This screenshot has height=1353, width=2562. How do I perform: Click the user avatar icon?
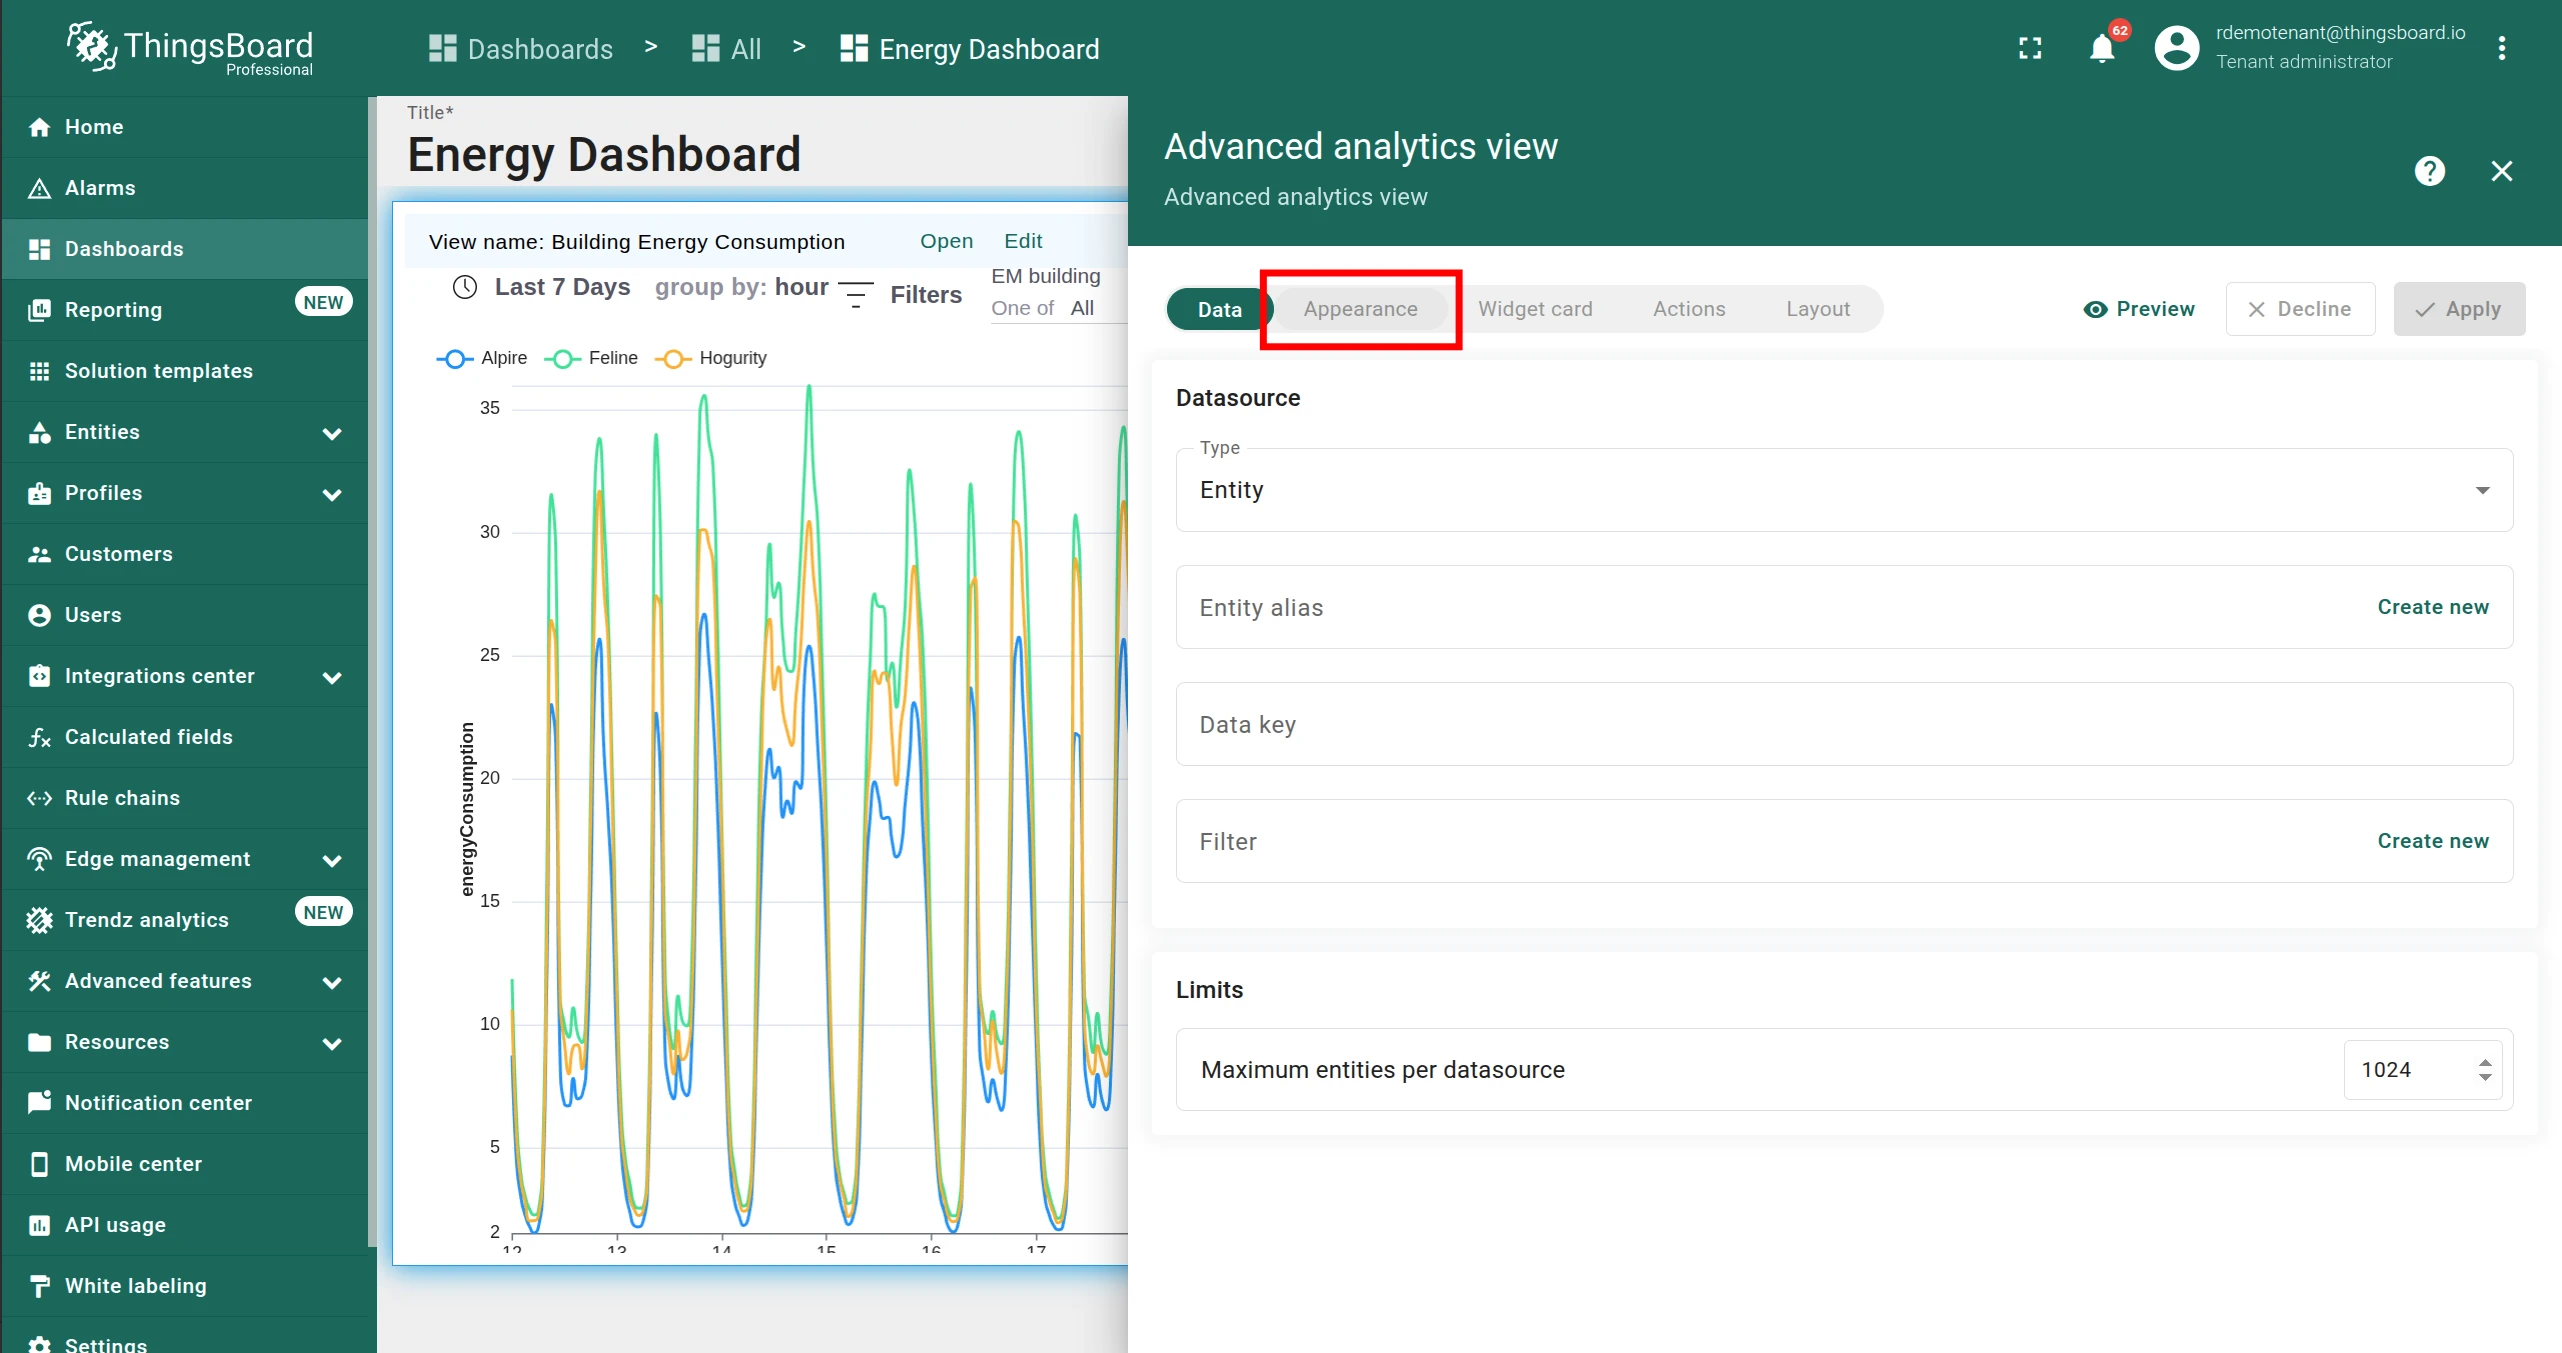coord(2176,48)
